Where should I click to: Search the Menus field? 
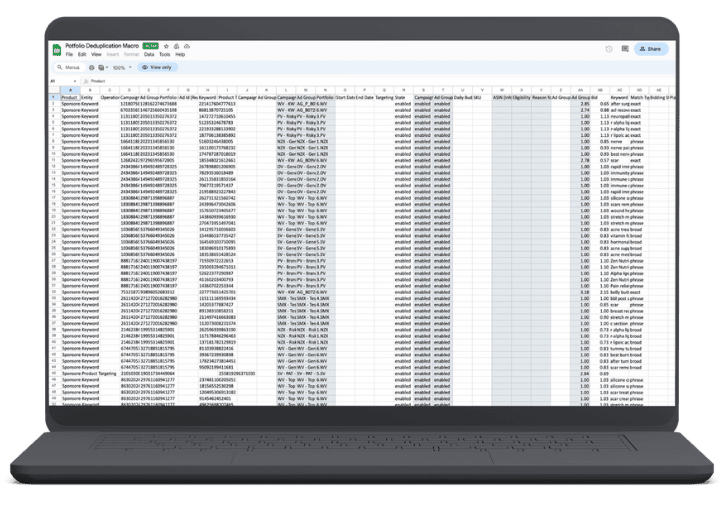click(x=69, y=67)
